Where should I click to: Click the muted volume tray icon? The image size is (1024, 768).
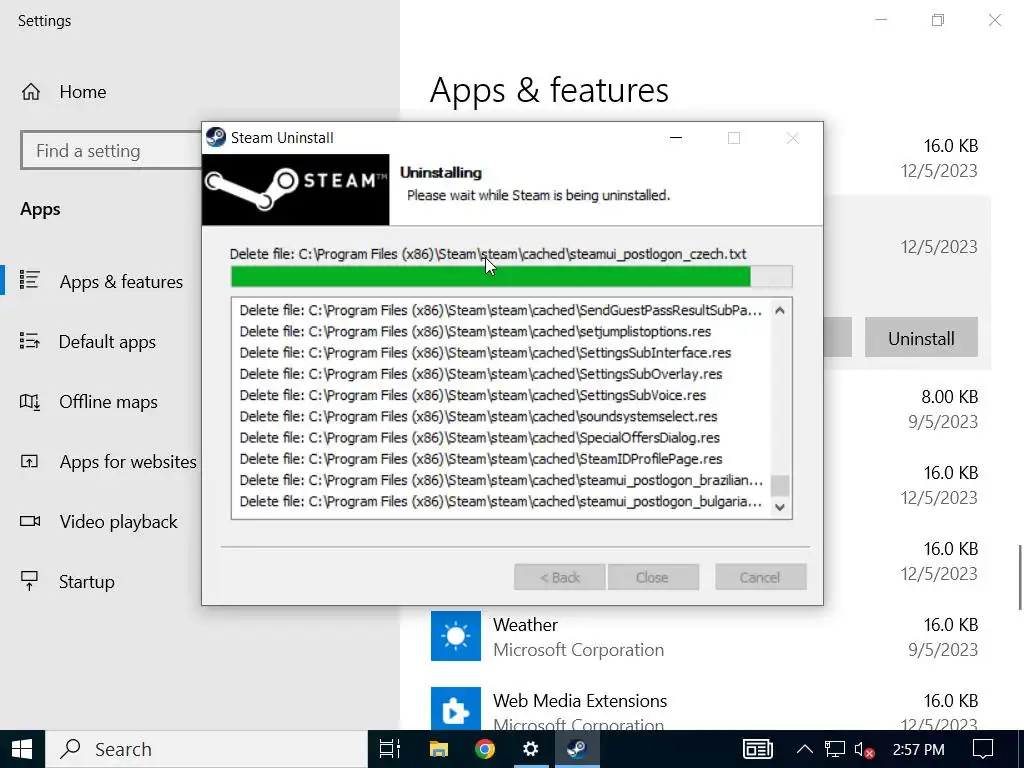[x=864, y=750]
